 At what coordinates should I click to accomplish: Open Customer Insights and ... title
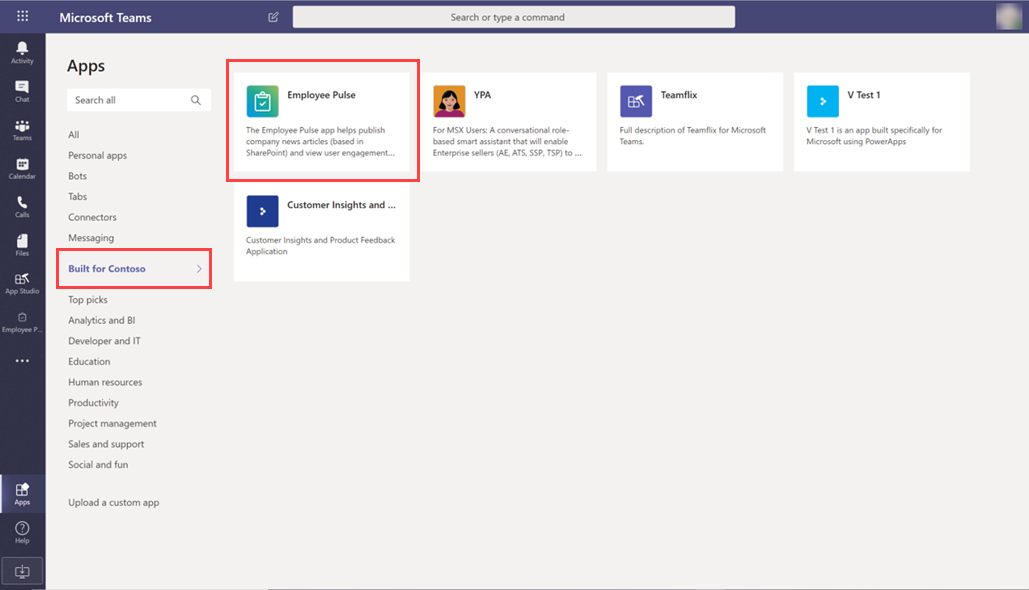(x=341, y=205)
